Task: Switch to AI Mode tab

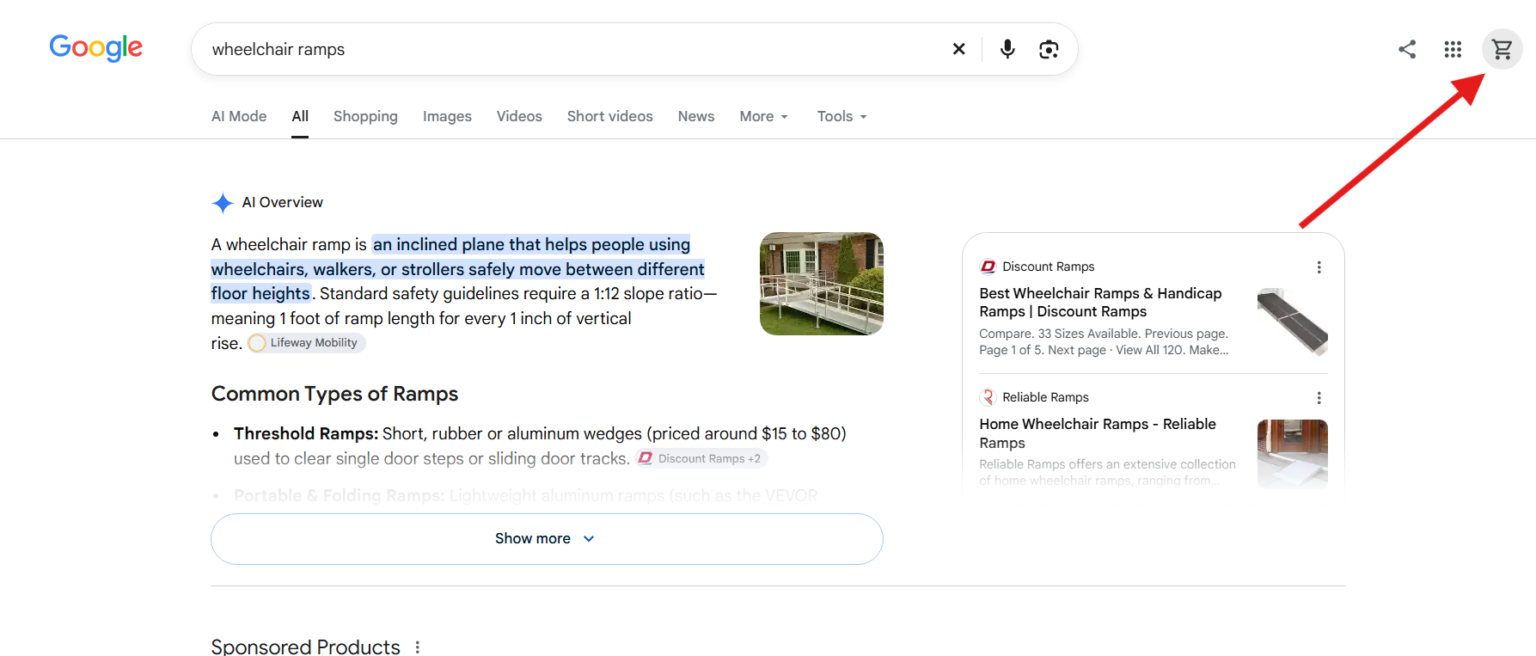Action: (x=239, y=116)
